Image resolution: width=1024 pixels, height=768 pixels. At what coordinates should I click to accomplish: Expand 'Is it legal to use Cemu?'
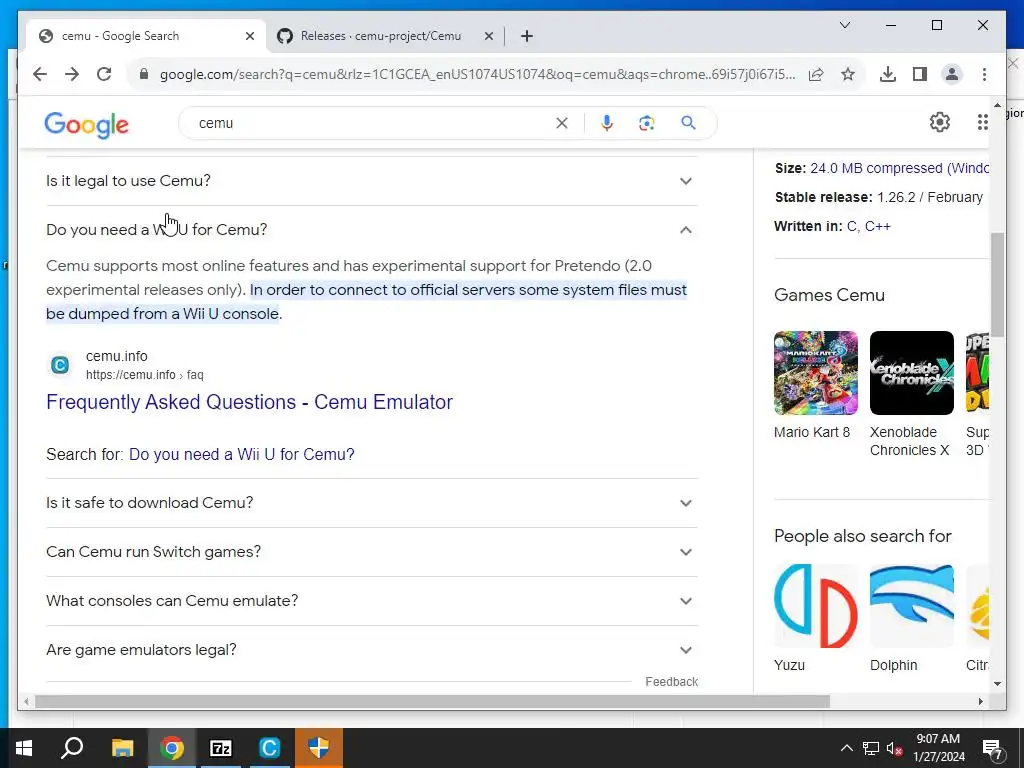tap(371, 181)
